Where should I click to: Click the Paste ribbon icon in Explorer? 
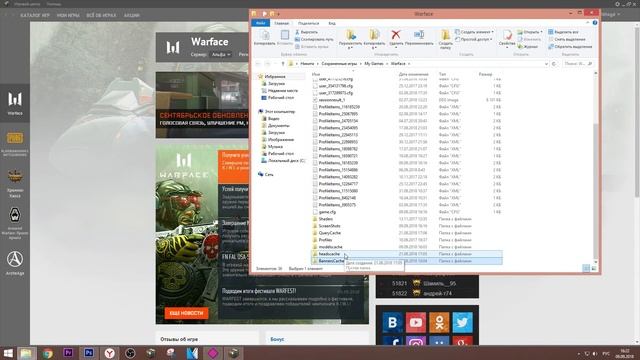(284, 38)
